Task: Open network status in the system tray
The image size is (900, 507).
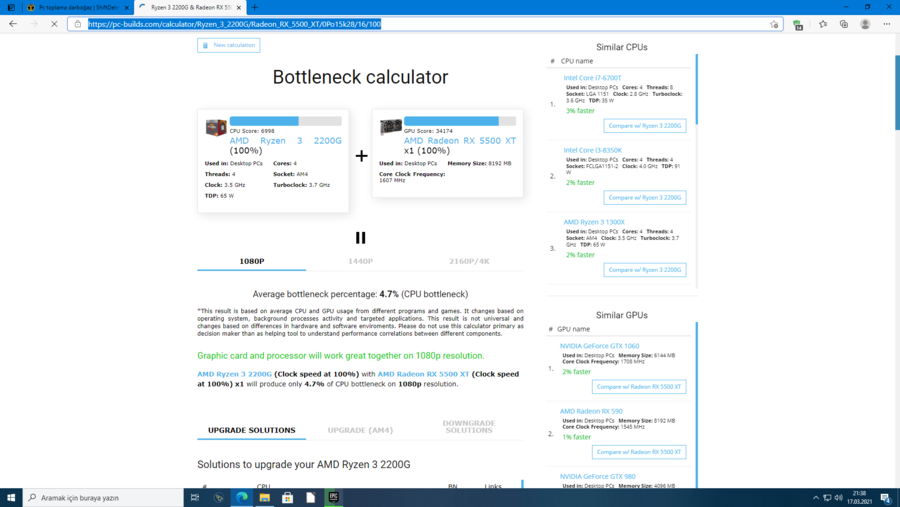Action: [x=827, y=498]
